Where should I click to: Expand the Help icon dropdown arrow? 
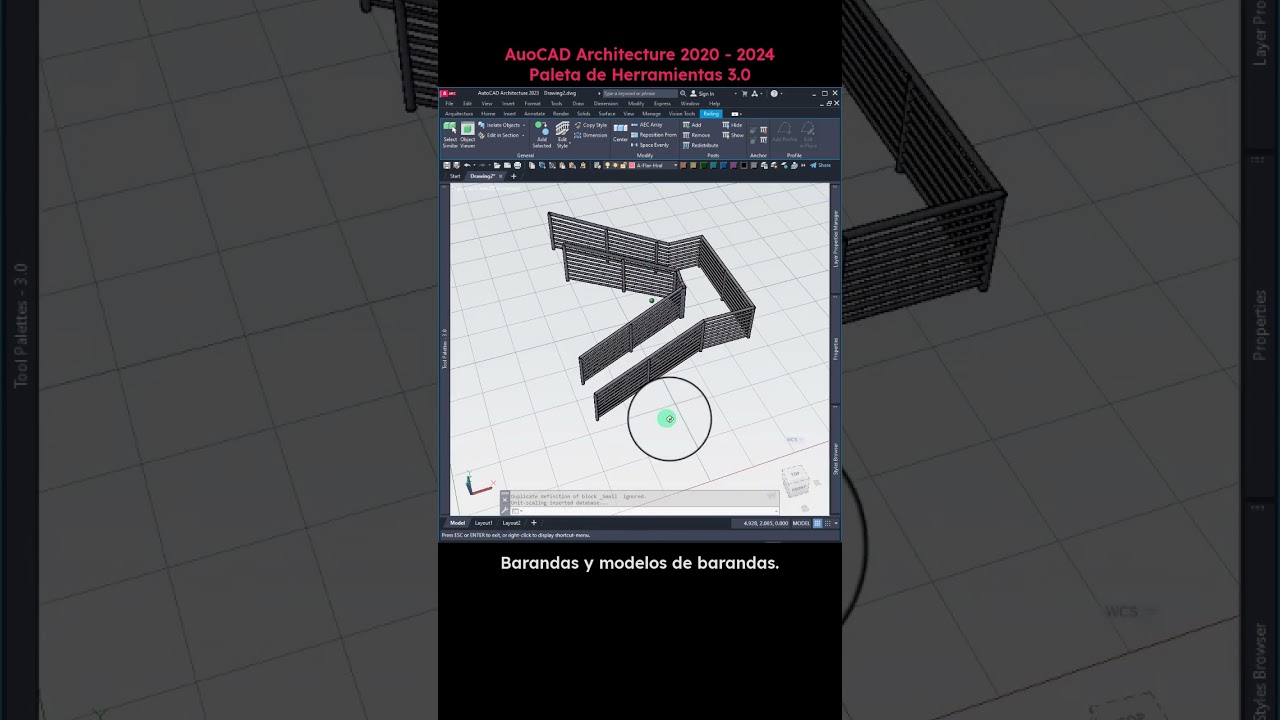point(782,94)
